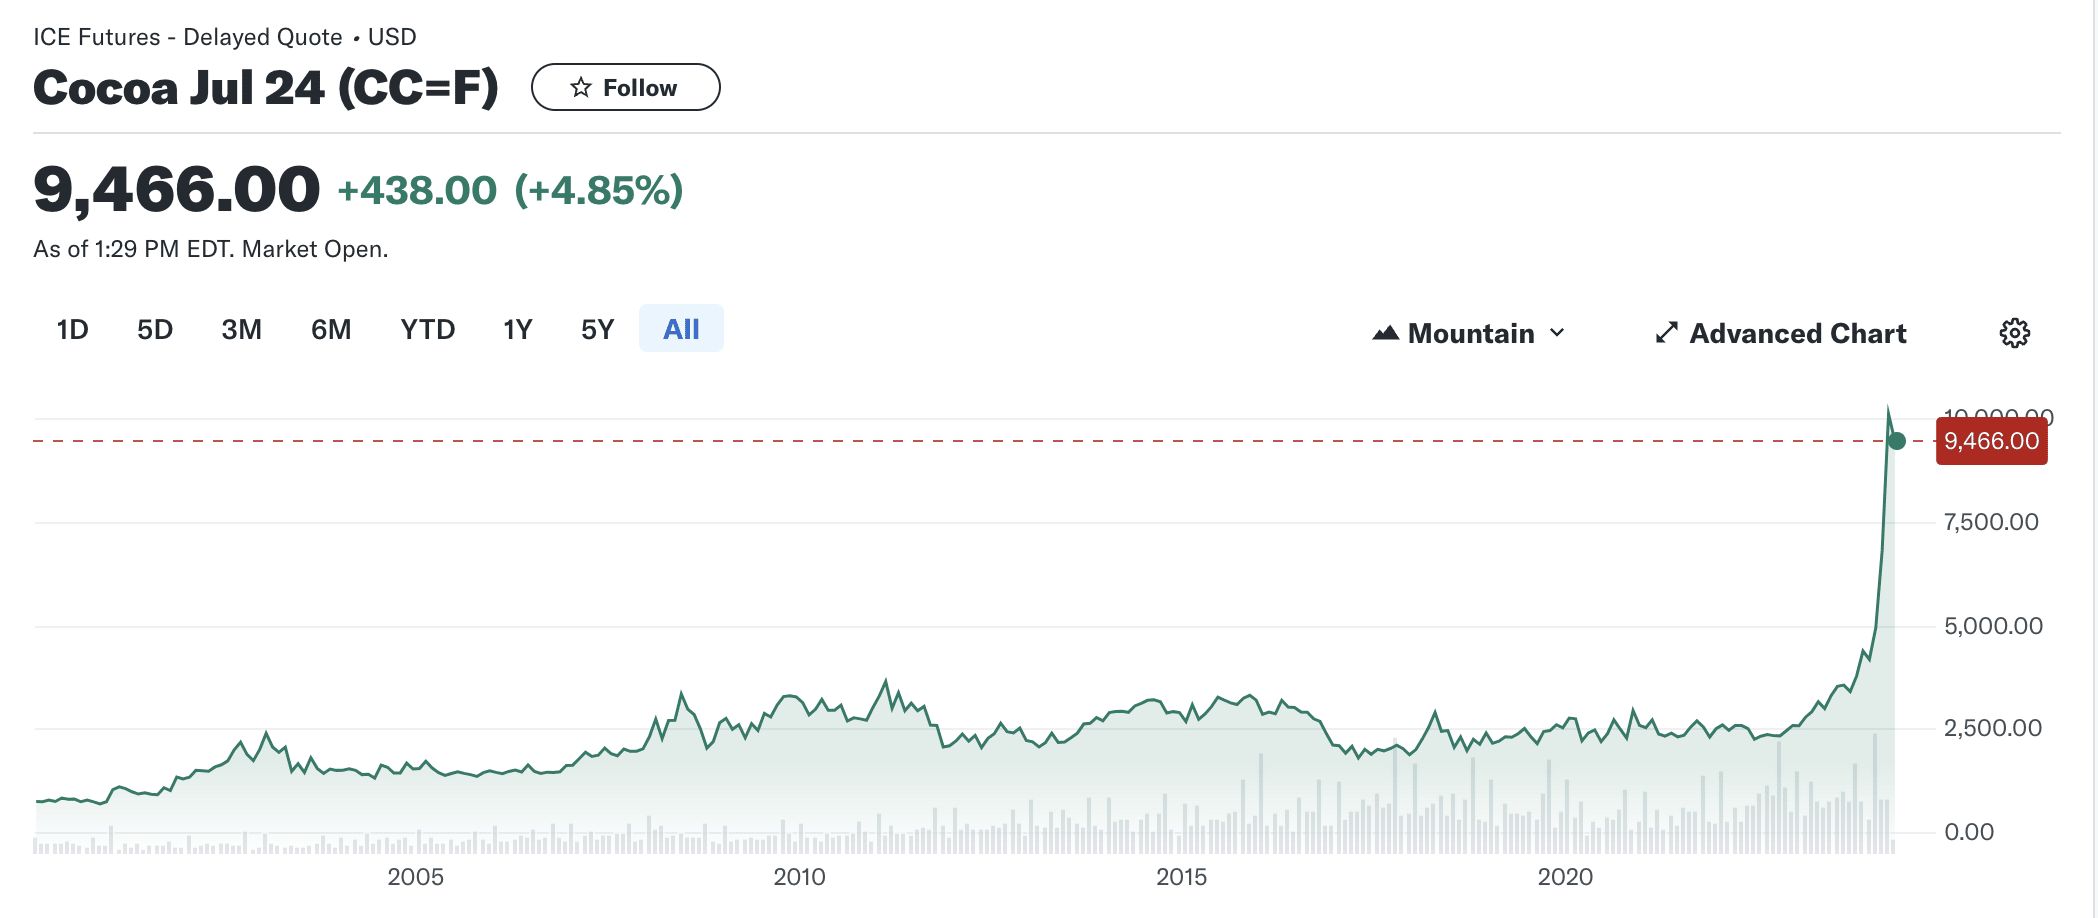Select the 5Y time range
The image size is (2098, 918).
coord(597,329)
